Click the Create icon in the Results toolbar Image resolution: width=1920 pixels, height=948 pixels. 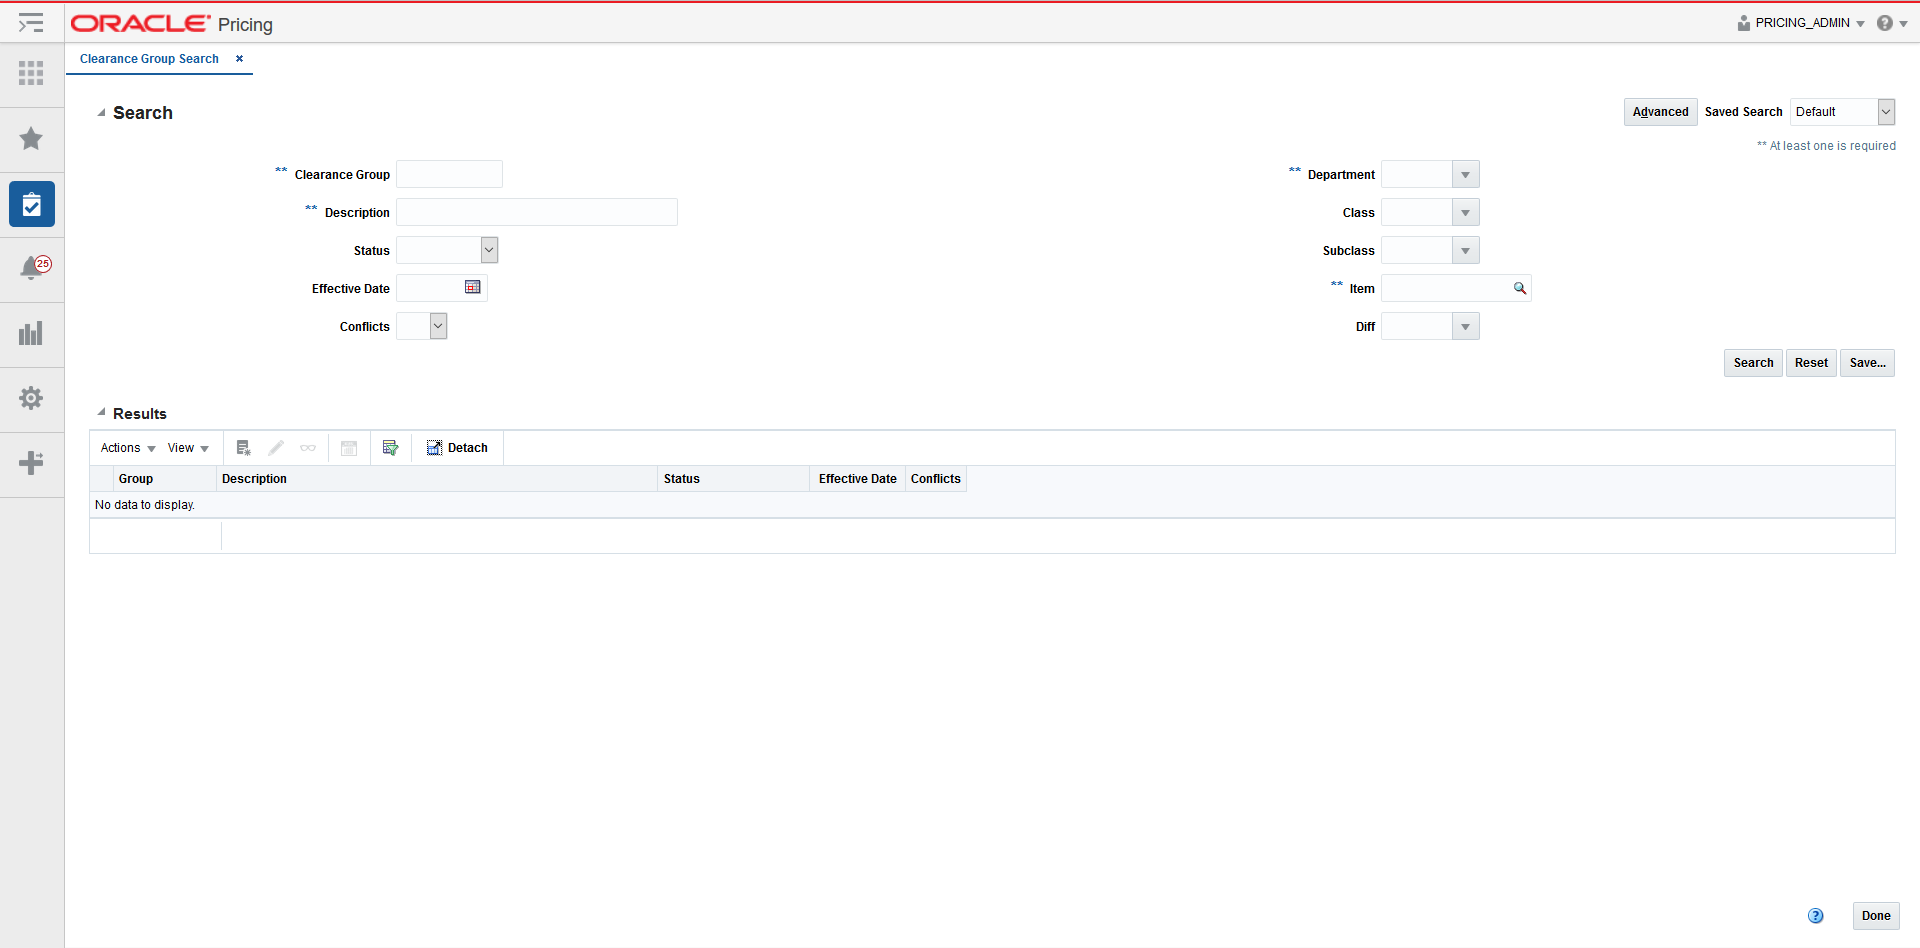tap(242, 447)
